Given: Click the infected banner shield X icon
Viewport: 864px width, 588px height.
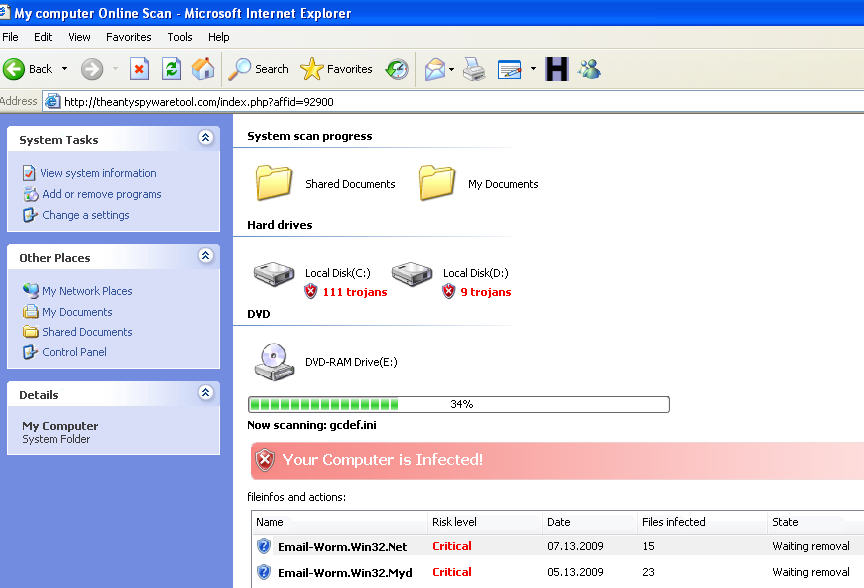Looking at the screenshot, I should click(265, 459).
